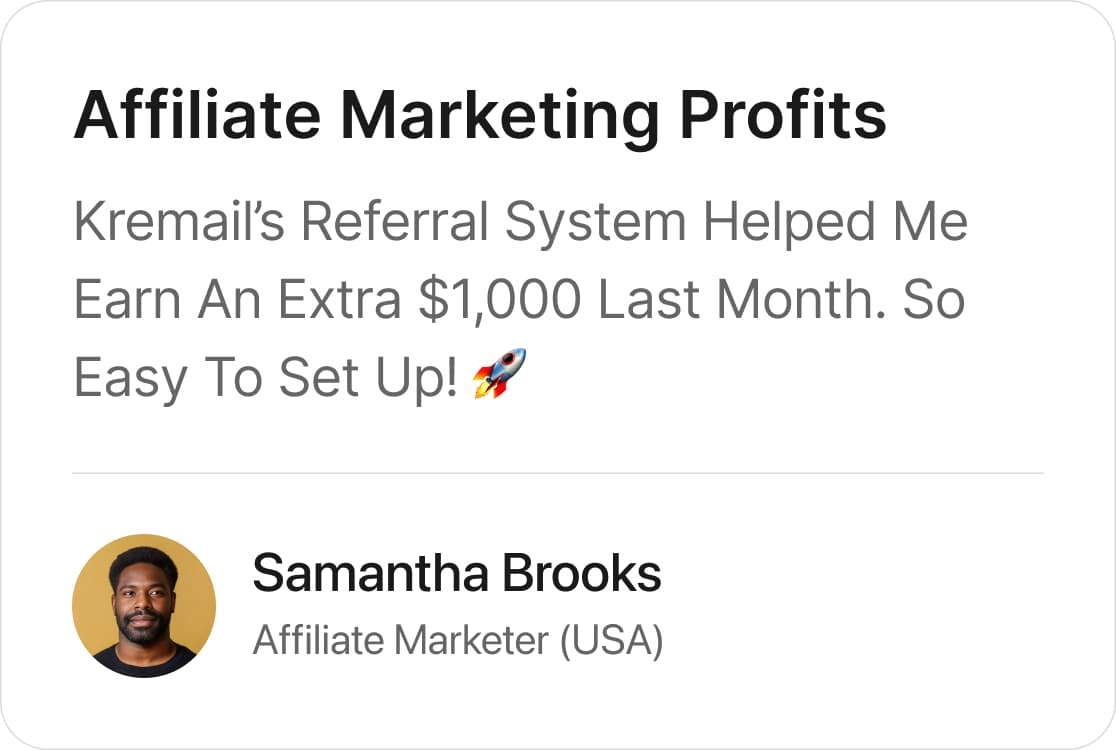Click the rocket emoji after "Set Up!"

point(500,373)
